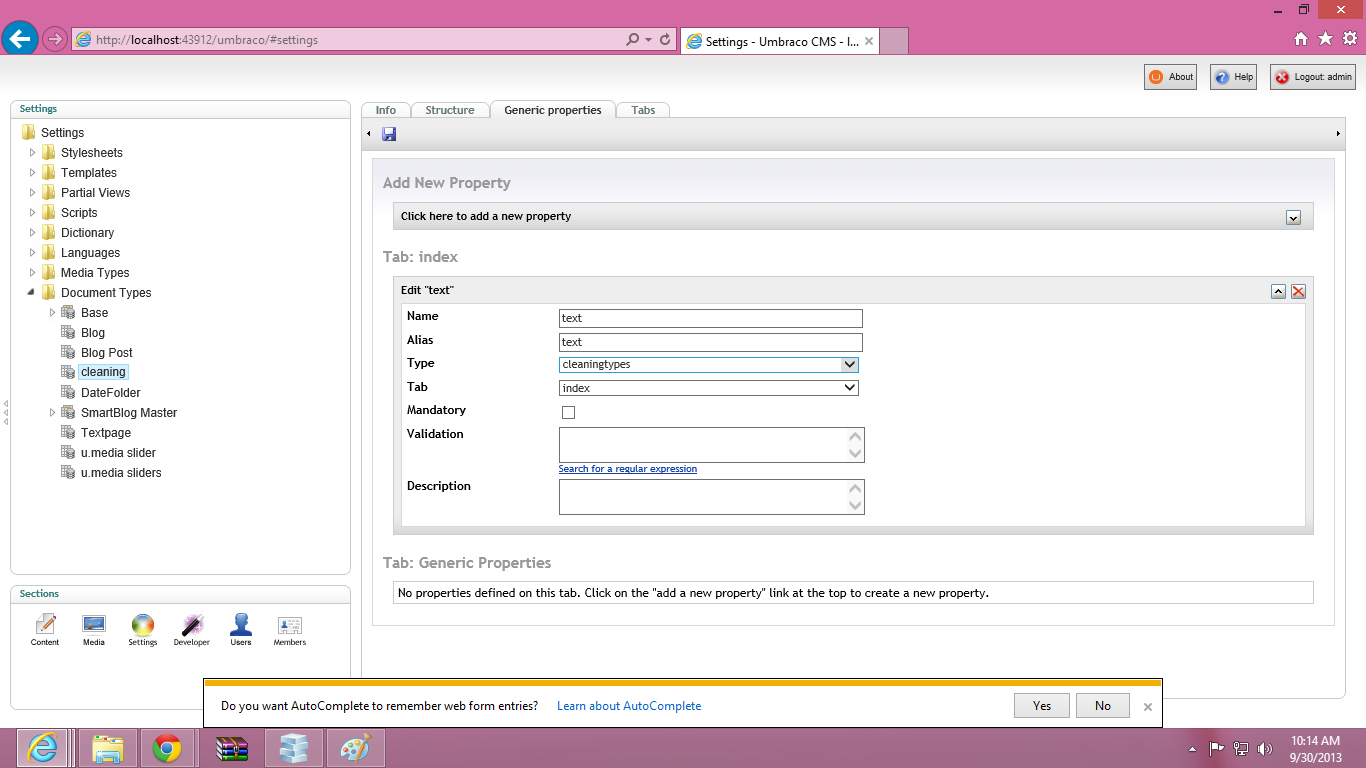Select the Settings - Umbraco CMS browser tab
The width and height of the screenshot is (1366, 768).
coord(779,41)
